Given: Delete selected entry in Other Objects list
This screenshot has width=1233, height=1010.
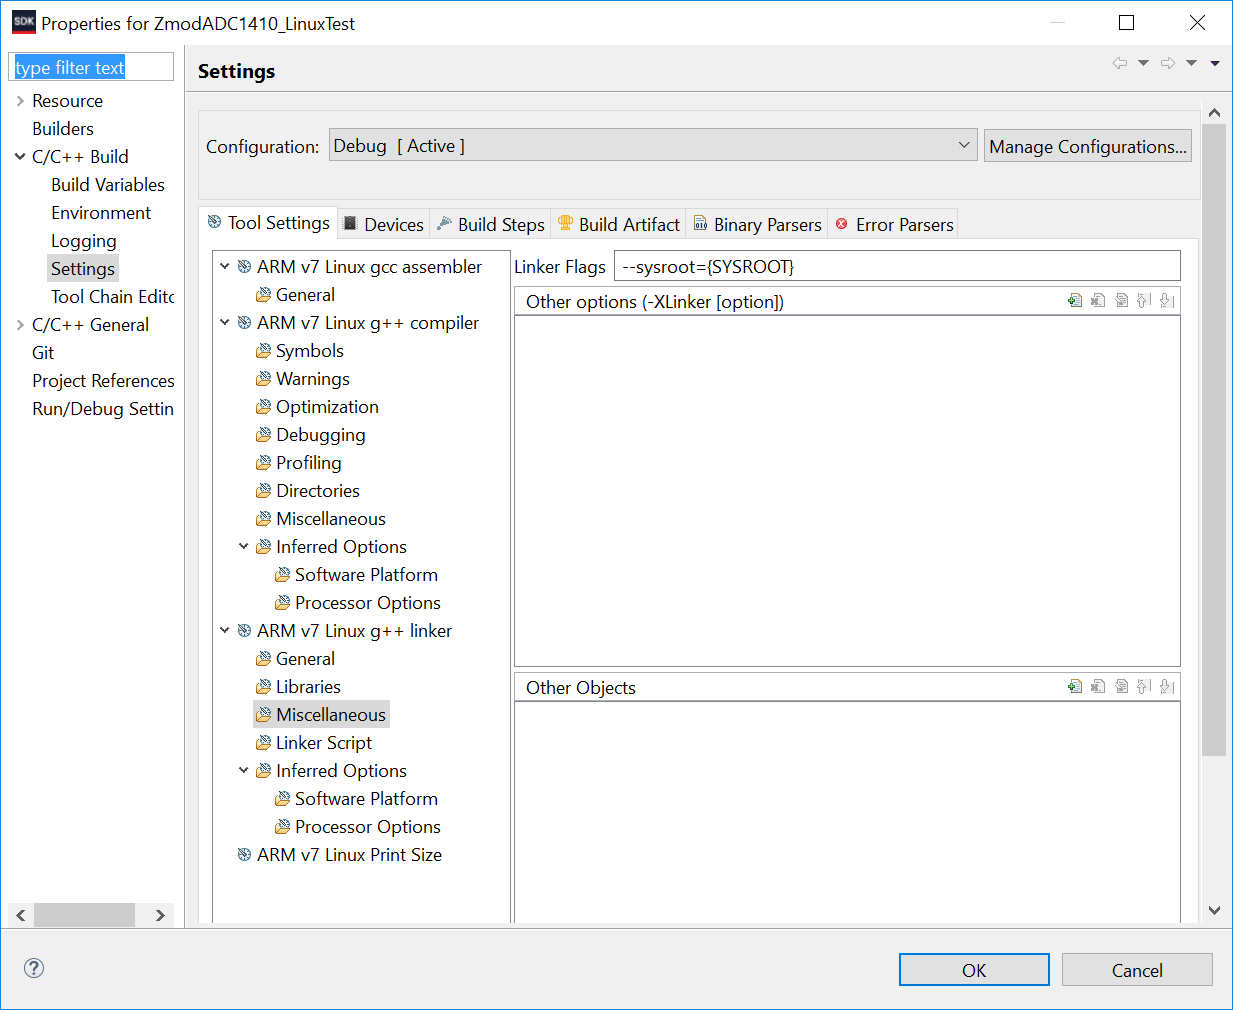Looking at the screenshot, I should coord(1098,686).
